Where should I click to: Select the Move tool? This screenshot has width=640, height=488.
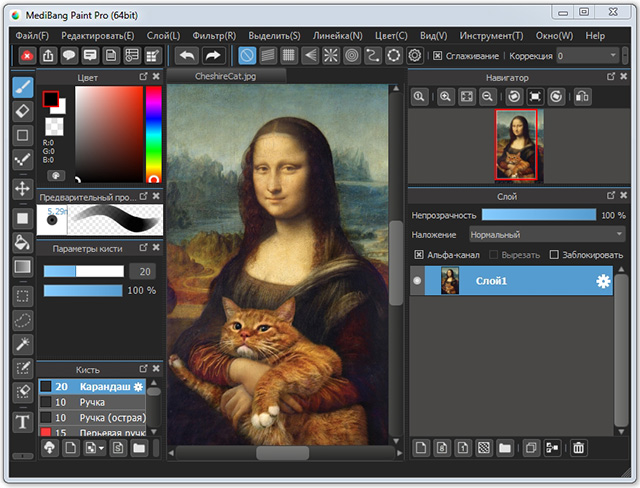(x=22, y=188)
